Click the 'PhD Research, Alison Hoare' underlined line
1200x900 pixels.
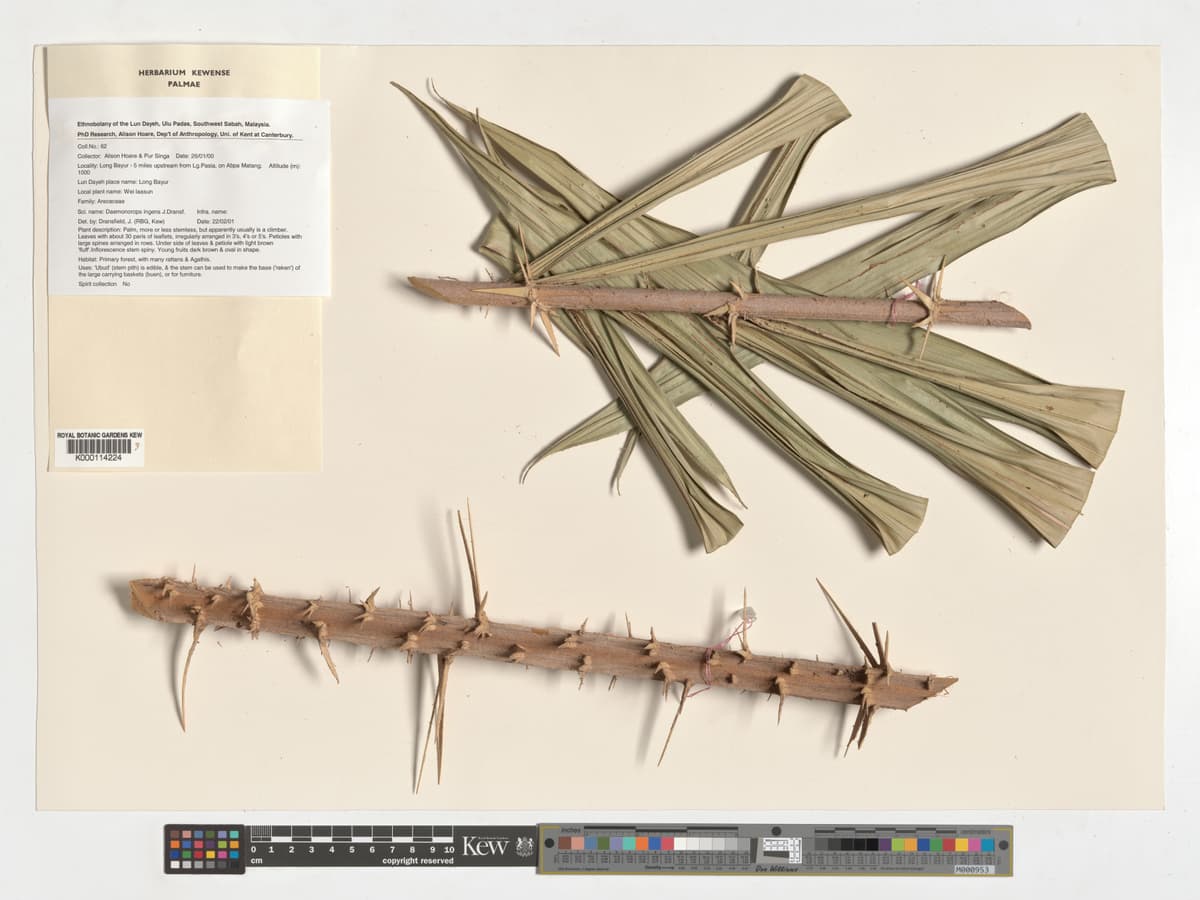point(186,133)
